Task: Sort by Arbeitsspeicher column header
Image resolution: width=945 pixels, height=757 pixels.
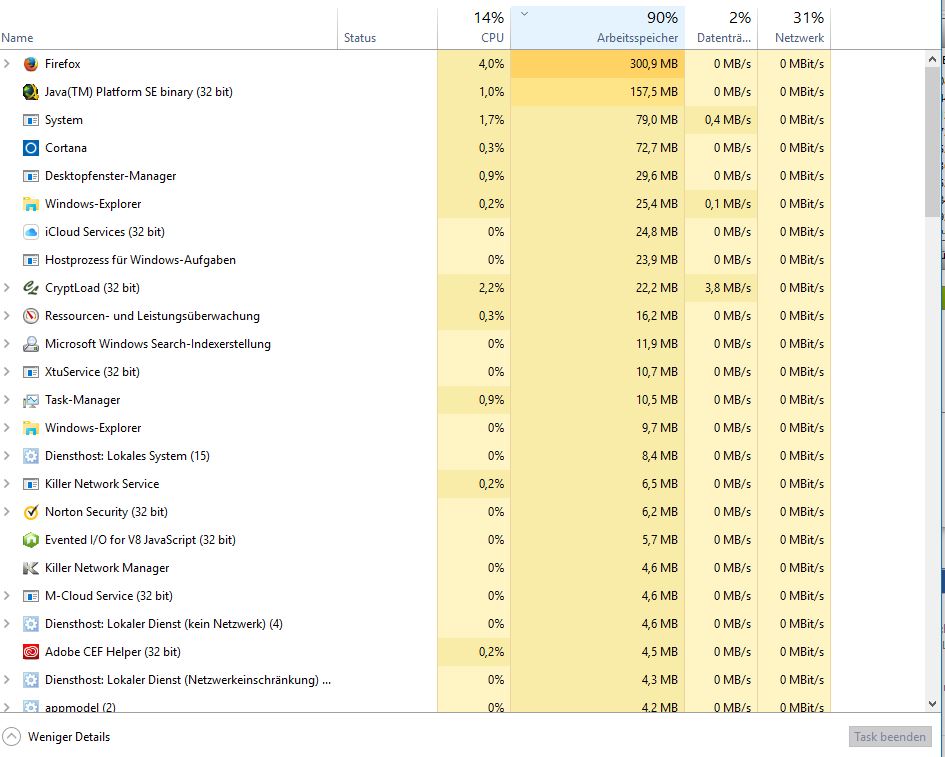Action: [597, 28]
